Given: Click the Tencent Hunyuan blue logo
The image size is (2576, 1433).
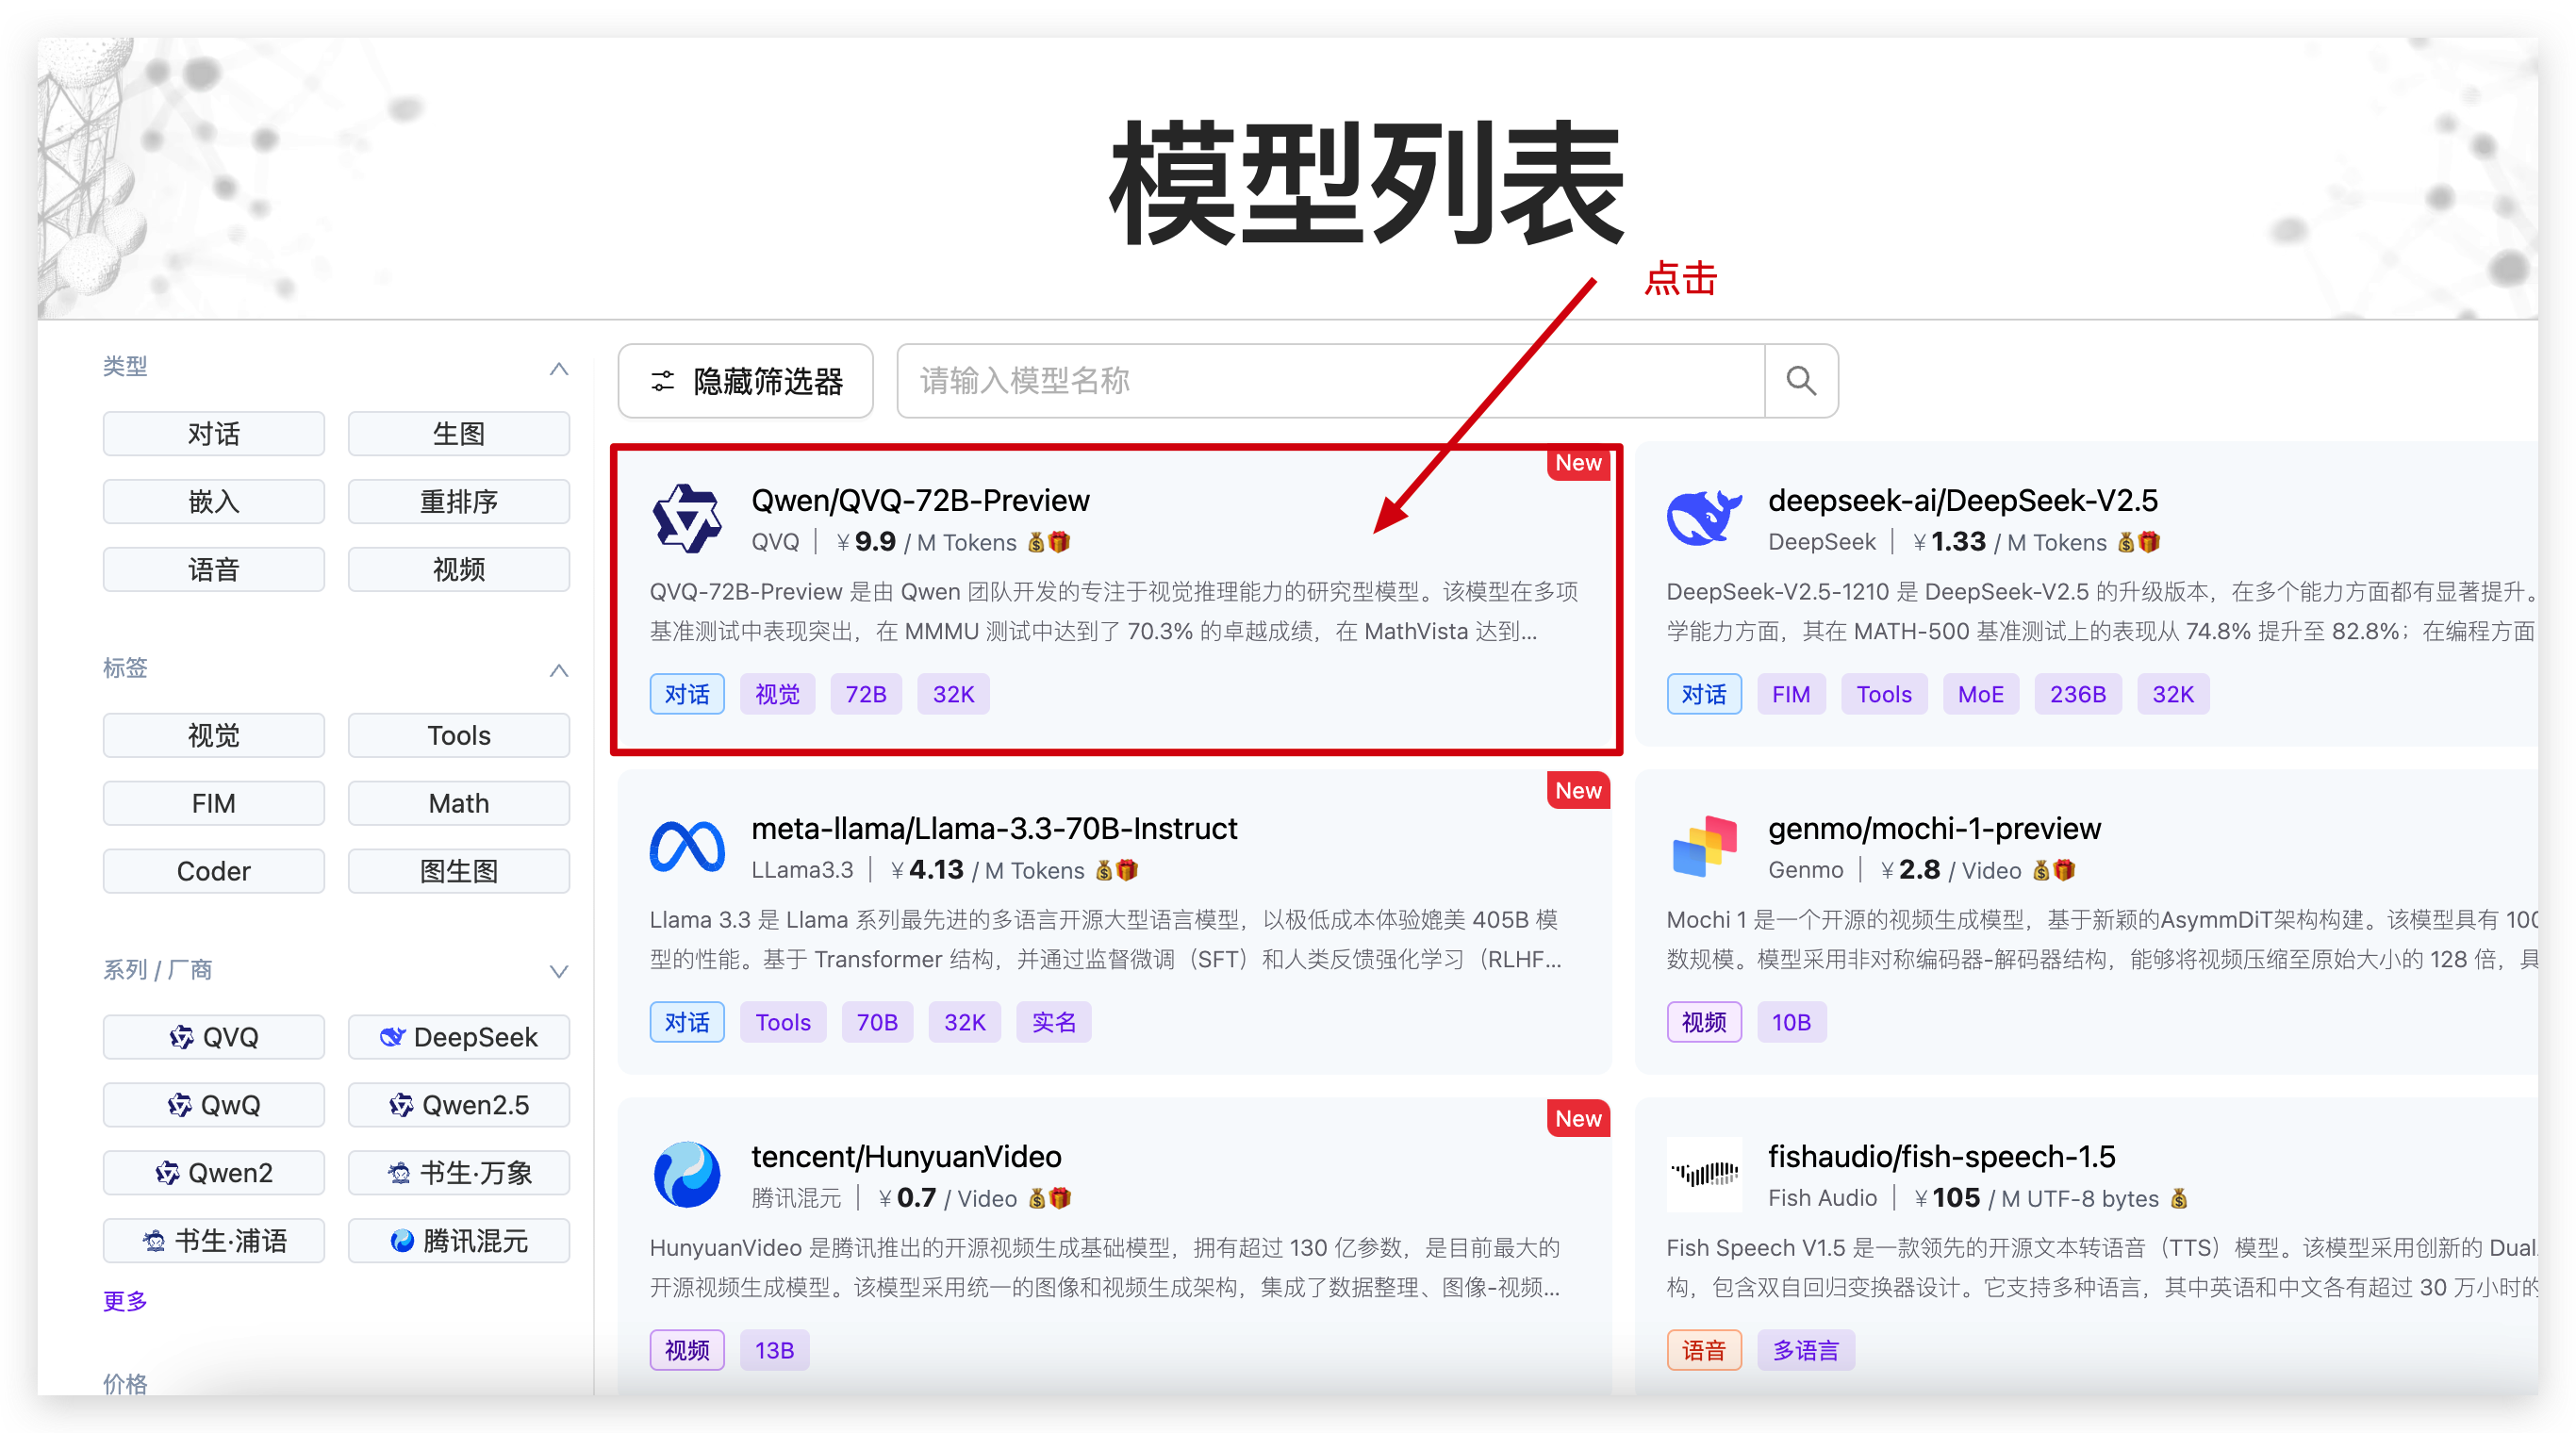Looking at the screenshot, I should 687,1175.
